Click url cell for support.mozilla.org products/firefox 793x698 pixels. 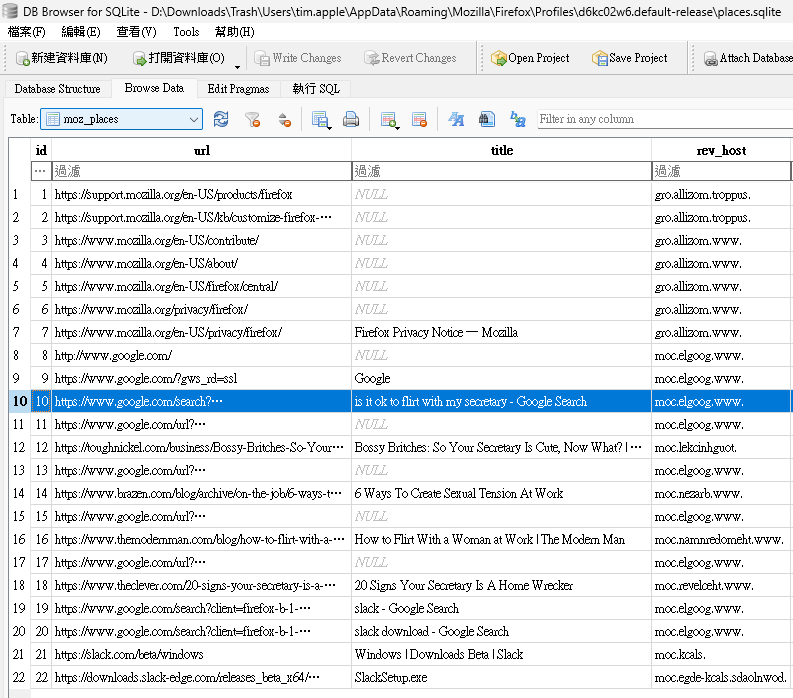tap(201, 194)
